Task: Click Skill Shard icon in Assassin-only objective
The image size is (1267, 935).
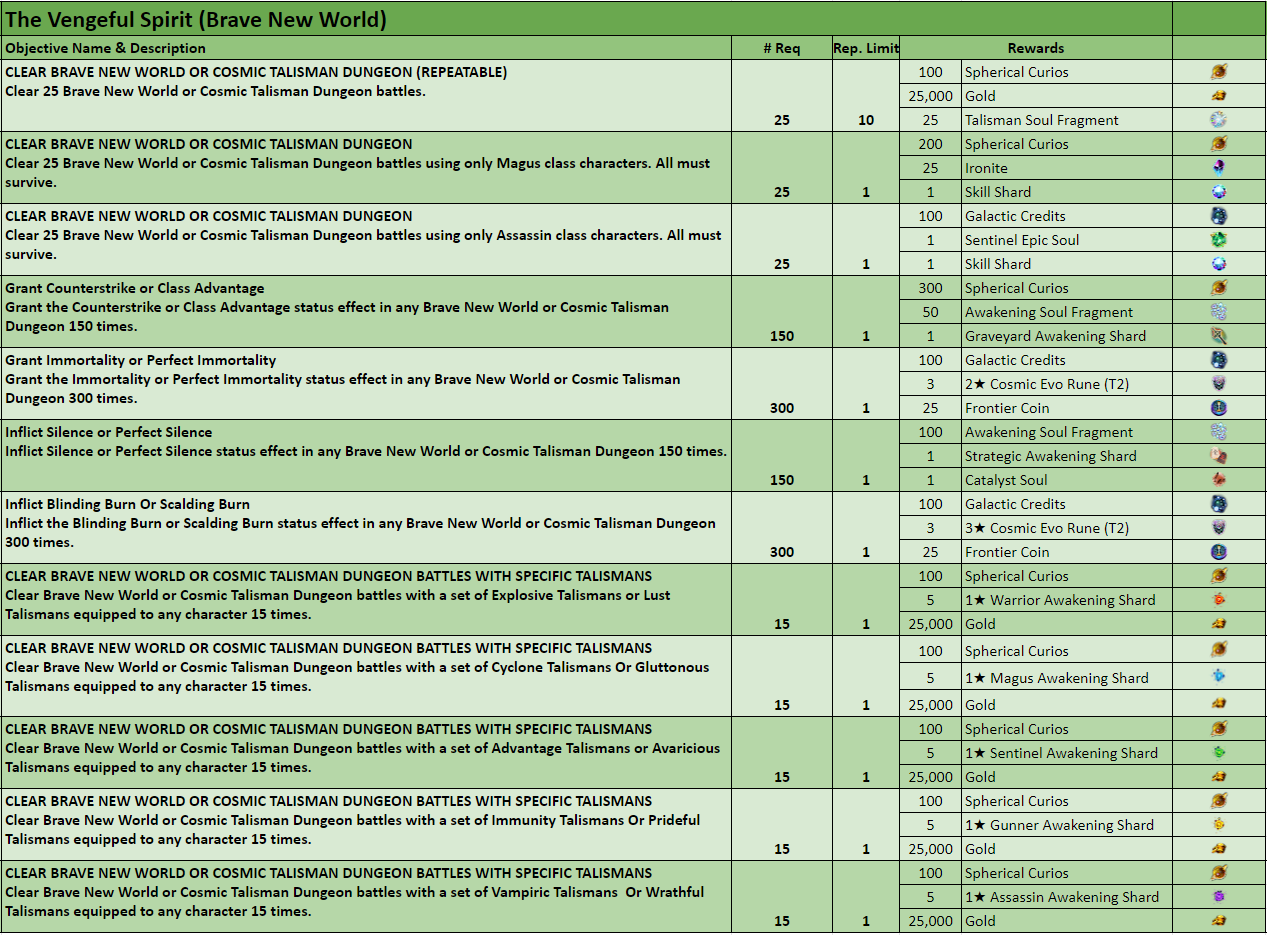Action: [1218, 264]
